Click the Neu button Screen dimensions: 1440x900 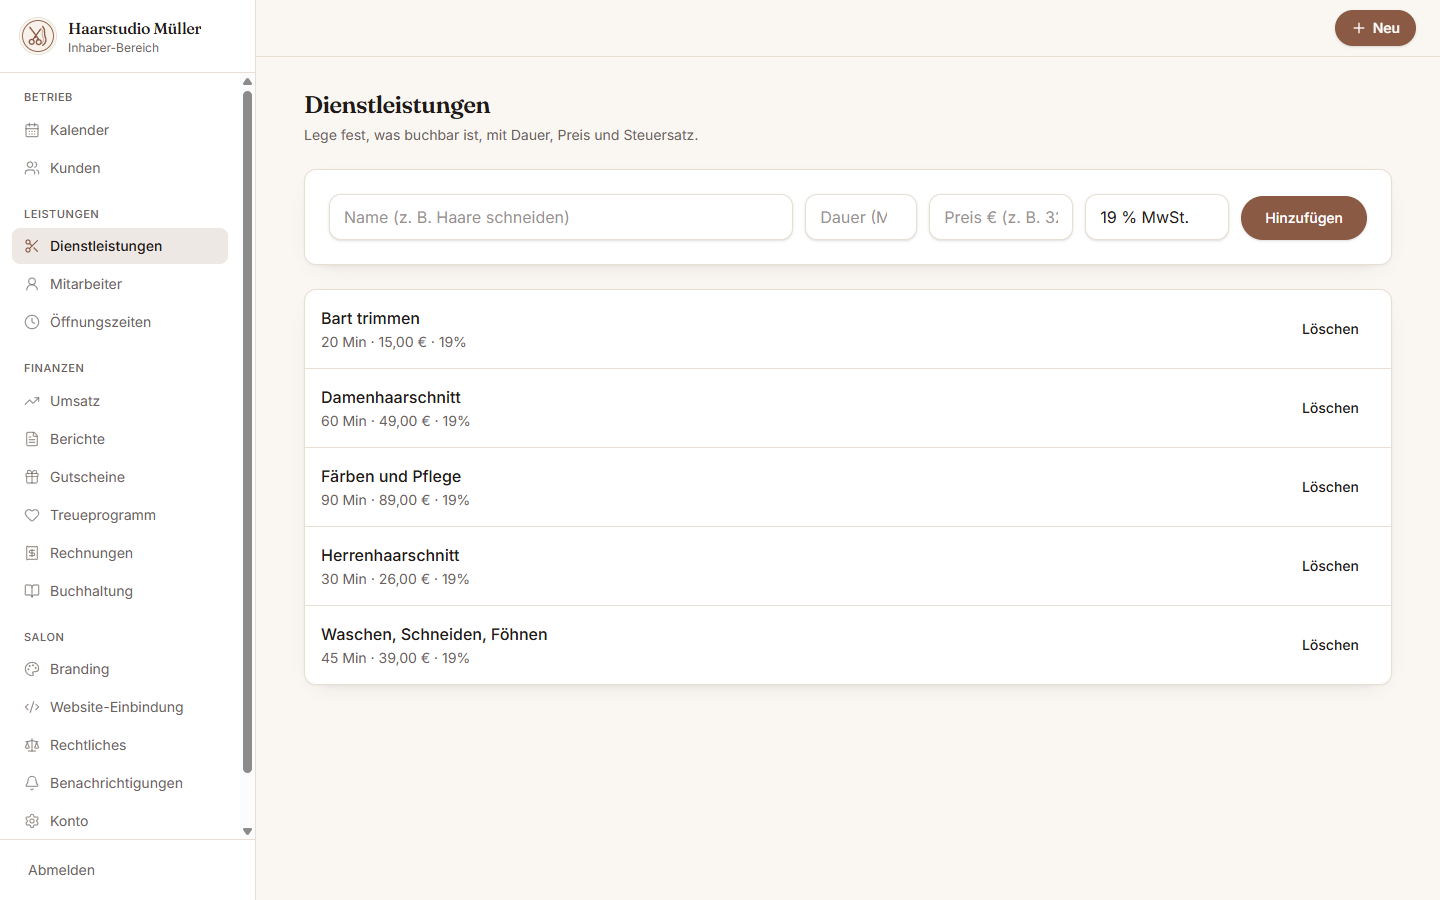click(x=1375, y=28)
